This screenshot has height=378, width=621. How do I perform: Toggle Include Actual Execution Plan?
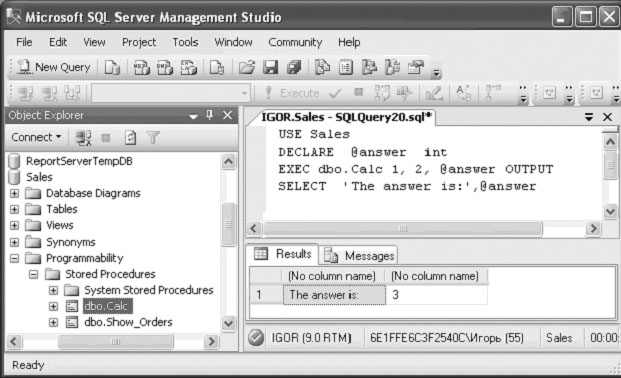(x=493, y=94)
